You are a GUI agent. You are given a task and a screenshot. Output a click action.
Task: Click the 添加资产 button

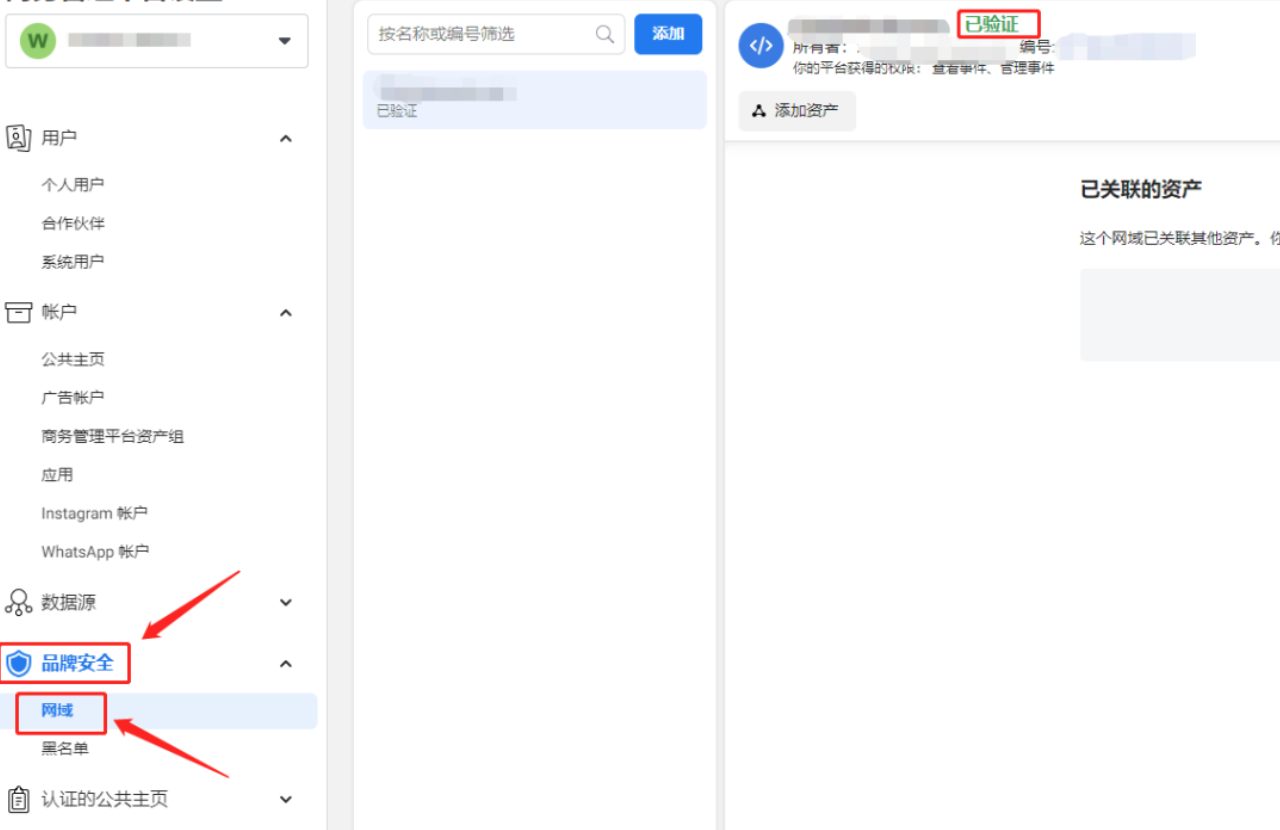tap(796, 110)
